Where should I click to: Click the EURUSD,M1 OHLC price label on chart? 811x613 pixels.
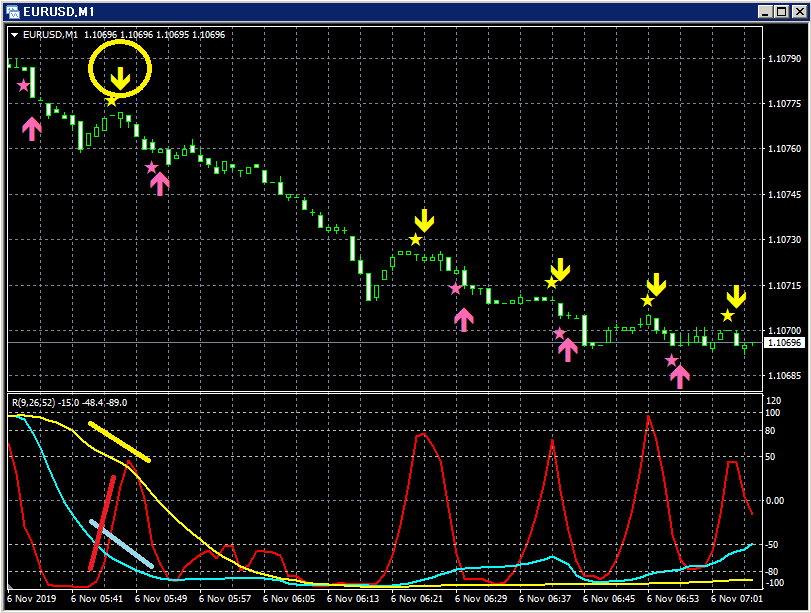(x=123, y=35)
